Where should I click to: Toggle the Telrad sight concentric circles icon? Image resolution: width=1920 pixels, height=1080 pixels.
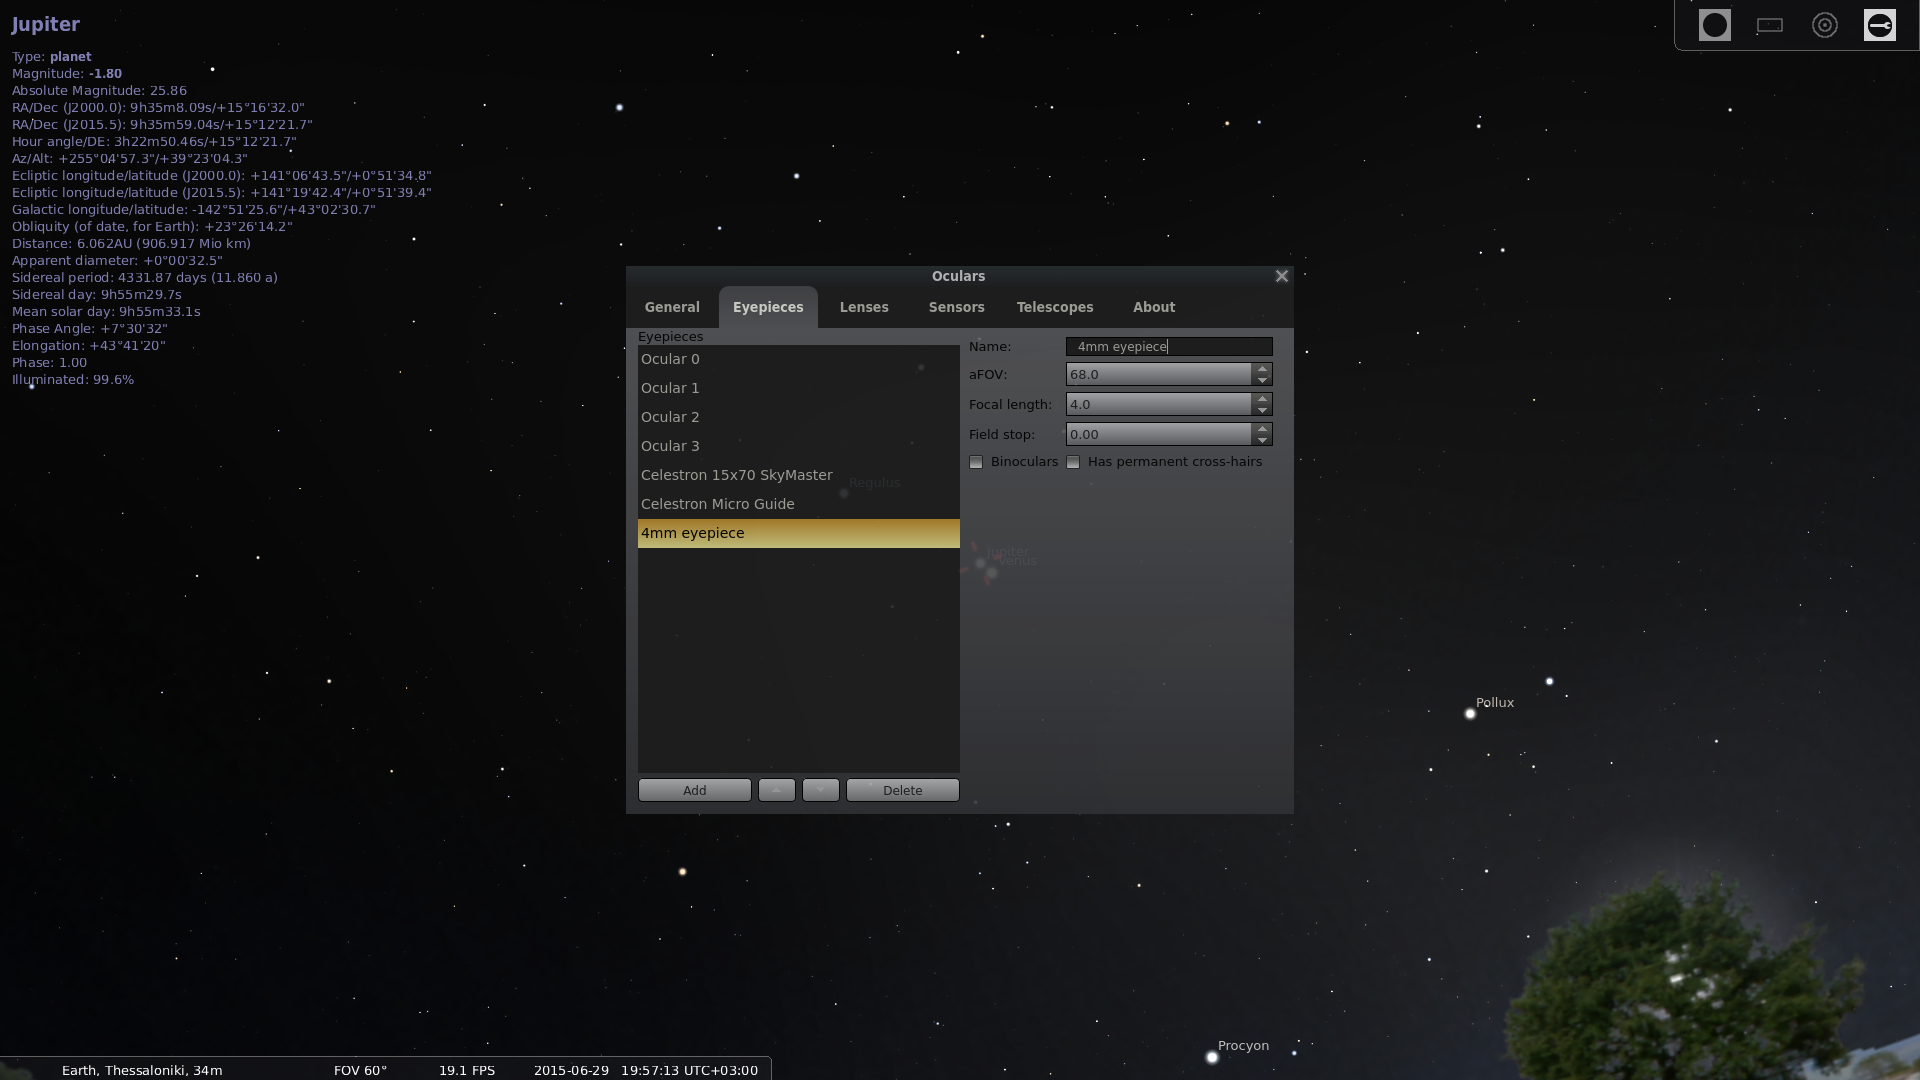pos(1825,25)
